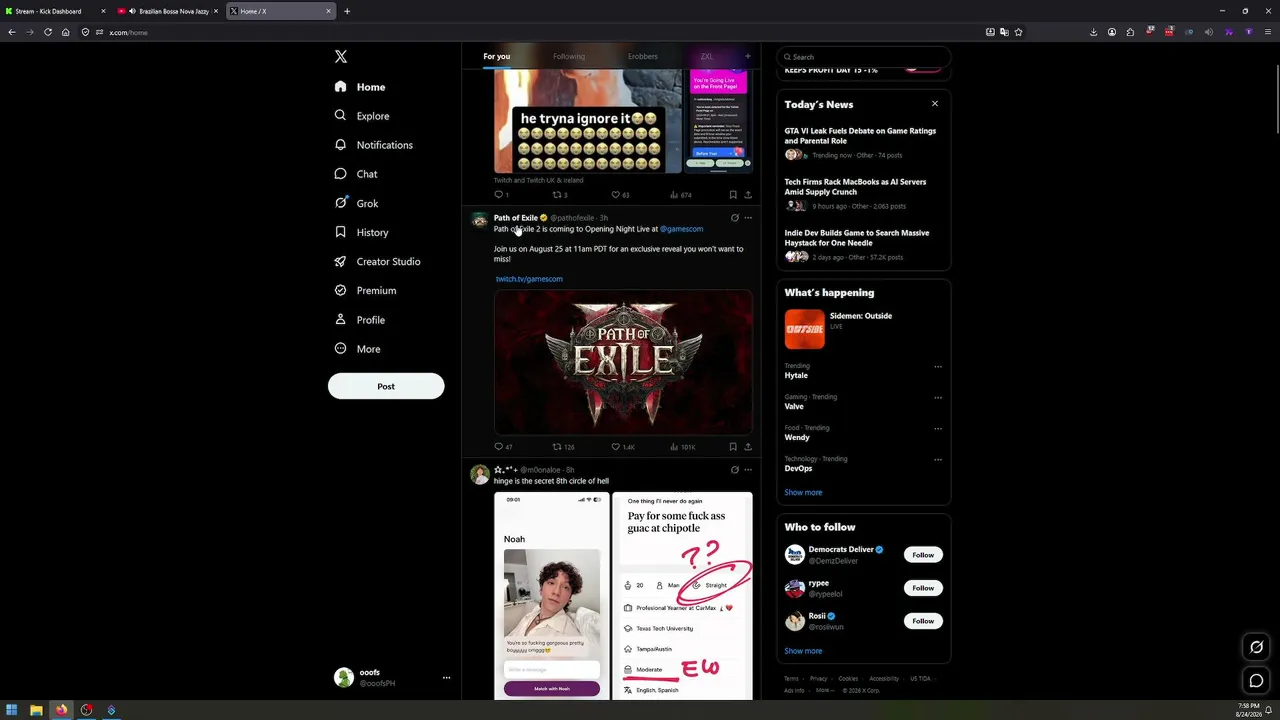The height and width of the screenshot is (720, 1280).
Task: Open options for DevOps trend
Action: [x=938, y=460]
